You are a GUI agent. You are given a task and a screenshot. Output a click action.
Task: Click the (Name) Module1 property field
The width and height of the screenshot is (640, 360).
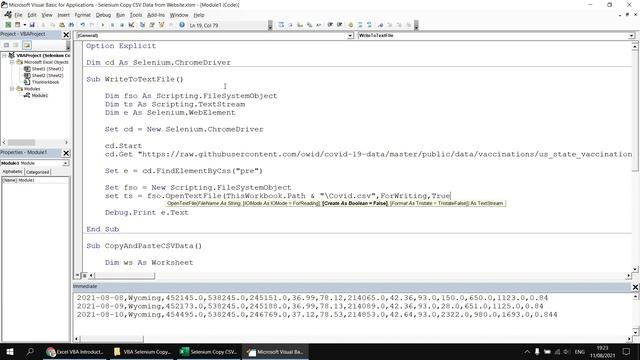[36, 180]
